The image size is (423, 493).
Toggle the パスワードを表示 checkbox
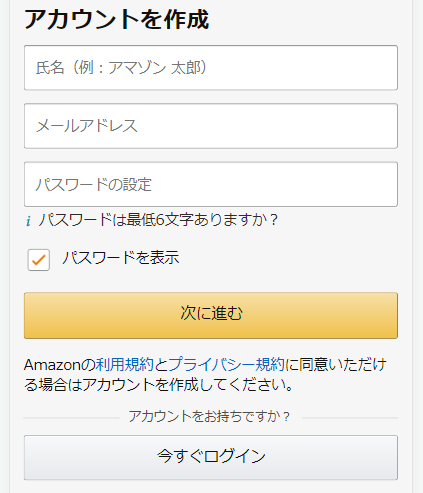pyautogui.click(x=39, y=260)
